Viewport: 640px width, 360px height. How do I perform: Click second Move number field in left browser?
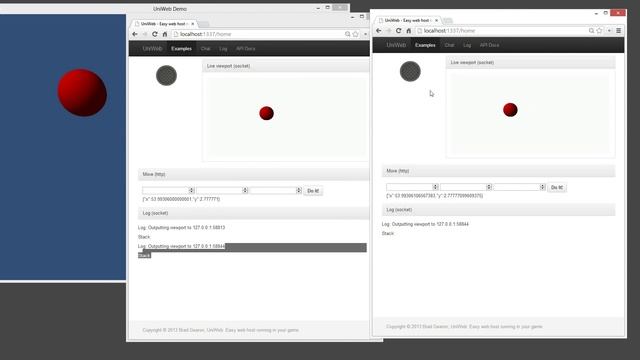coord(222,191)
